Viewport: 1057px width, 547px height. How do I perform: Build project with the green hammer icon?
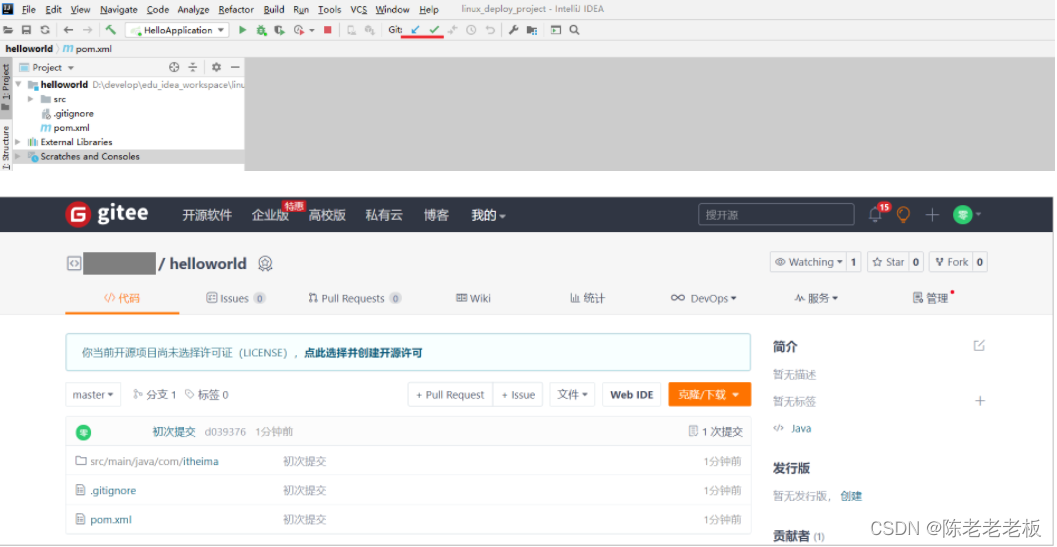click(111, 30)
